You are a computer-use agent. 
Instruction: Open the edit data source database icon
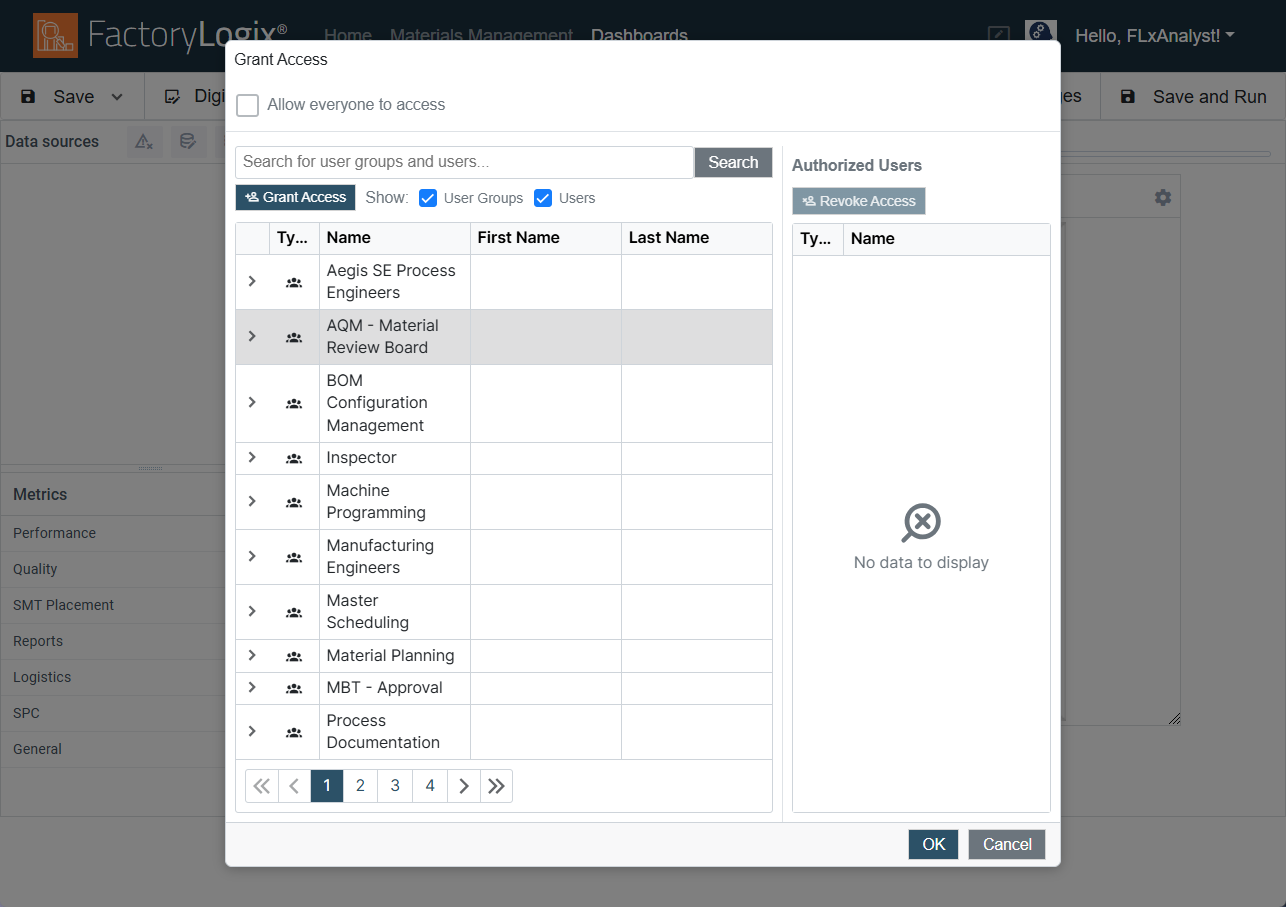[187, 141]
